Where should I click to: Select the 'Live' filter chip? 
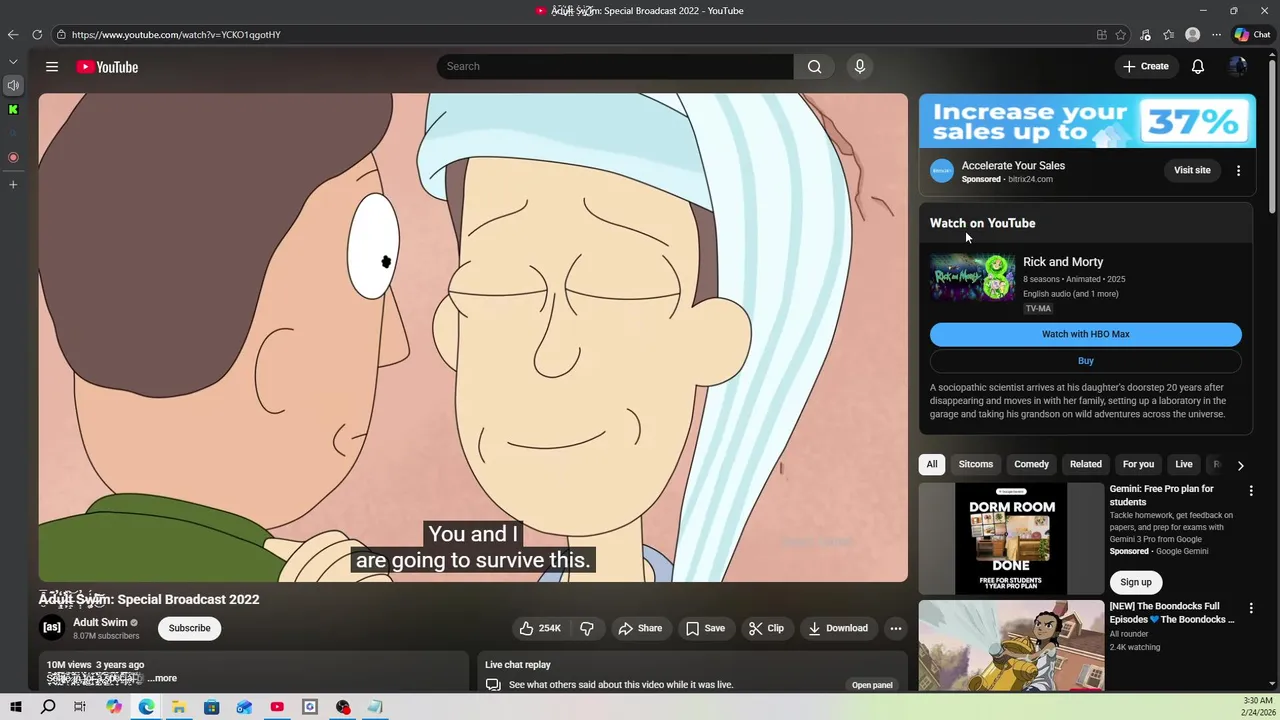[1184, 464]
